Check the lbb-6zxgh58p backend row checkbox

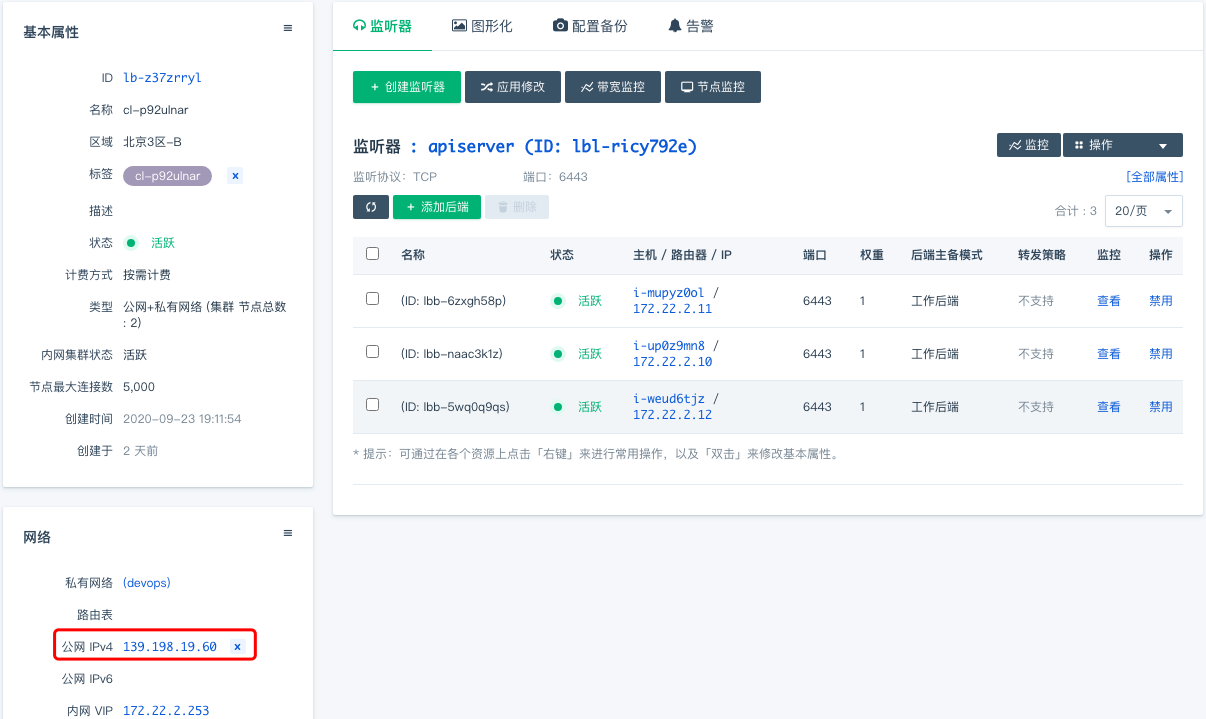(x=373, y=299)
